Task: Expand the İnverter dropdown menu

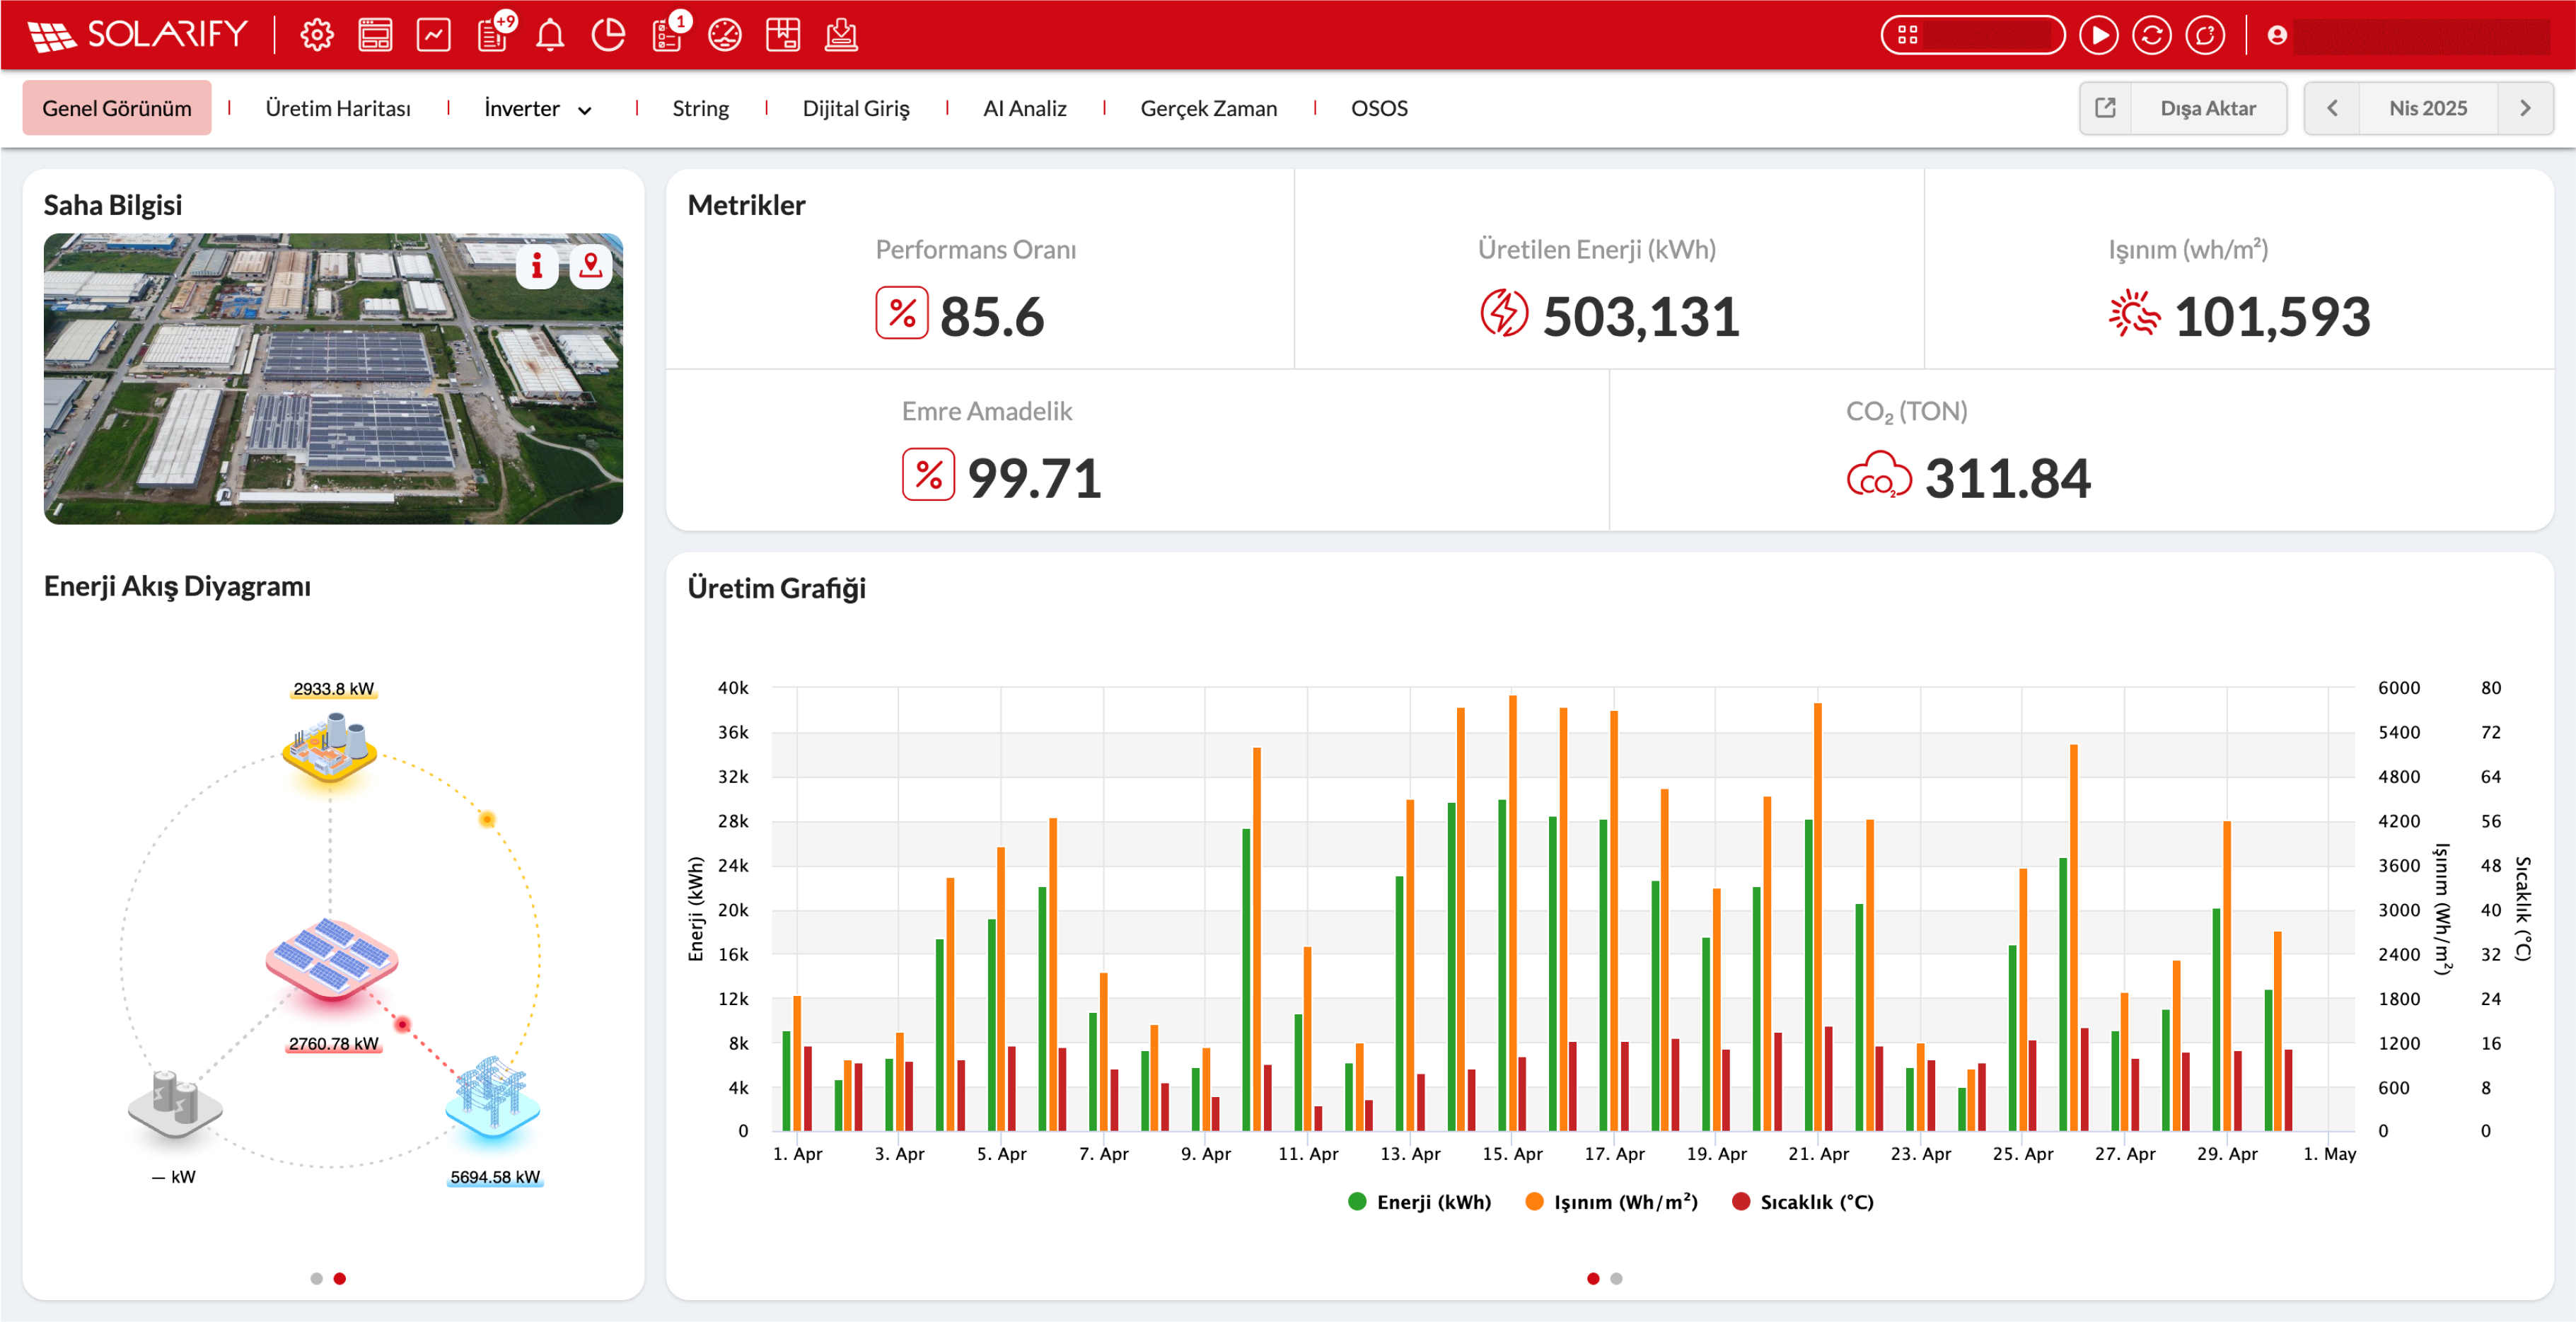Action: coord(538,108)
